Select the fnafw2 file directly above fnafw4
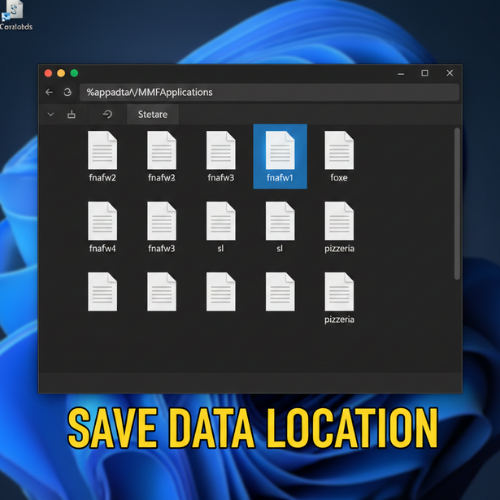Viewport: 500px width, 500px height. pos(102,157)
